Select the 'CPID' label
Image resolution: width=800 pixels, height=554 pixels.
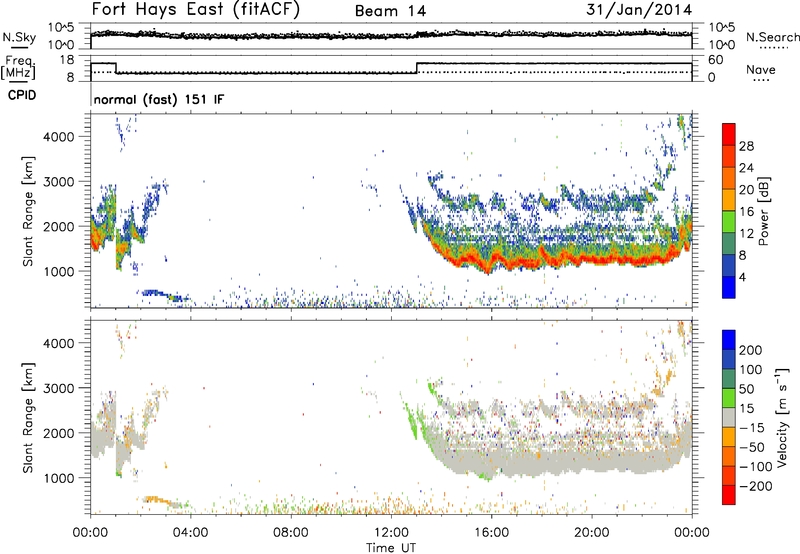pos(22,95)
